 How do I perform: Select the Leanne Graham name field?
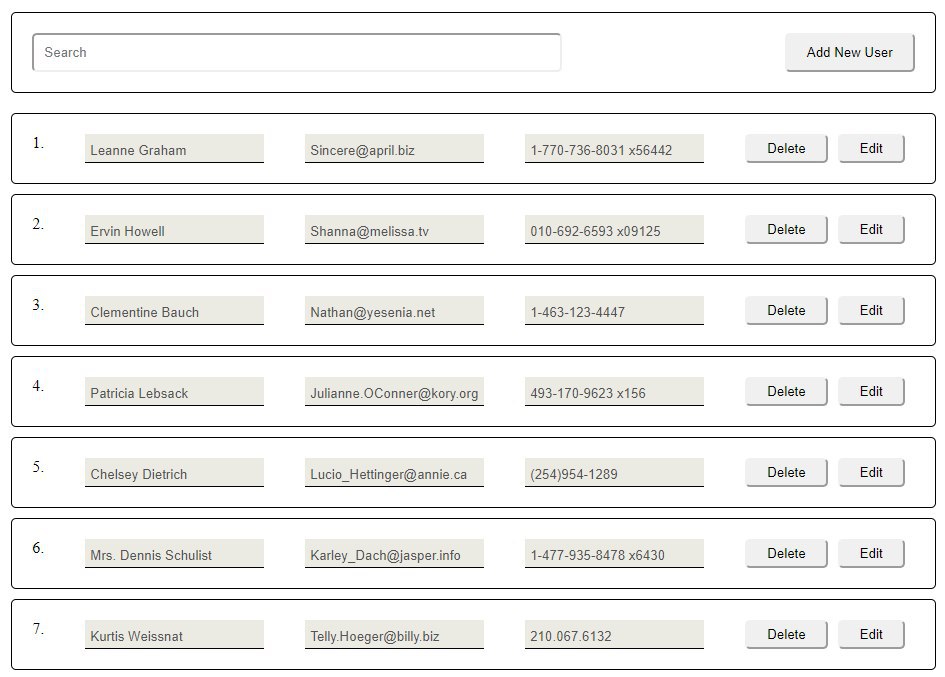coord(174,149)
